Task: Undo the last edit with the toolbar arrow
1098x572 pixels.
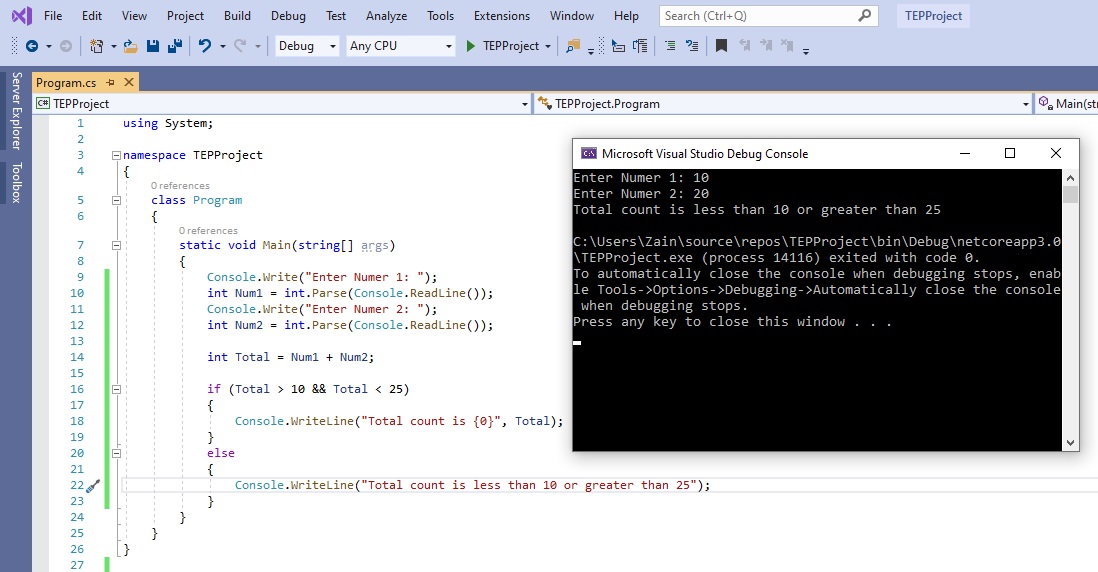Action: [204, 46]
